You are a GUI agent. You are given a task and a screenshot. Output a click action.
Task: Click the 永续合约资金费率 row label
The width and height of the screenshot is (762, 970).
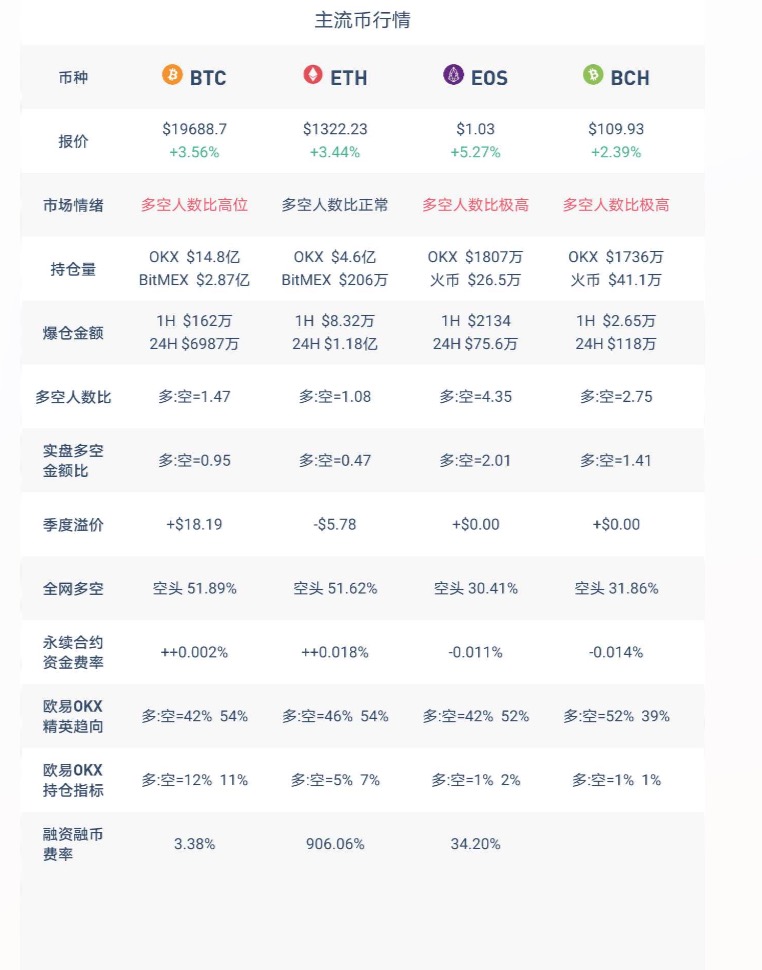click(x=73, y=652)
